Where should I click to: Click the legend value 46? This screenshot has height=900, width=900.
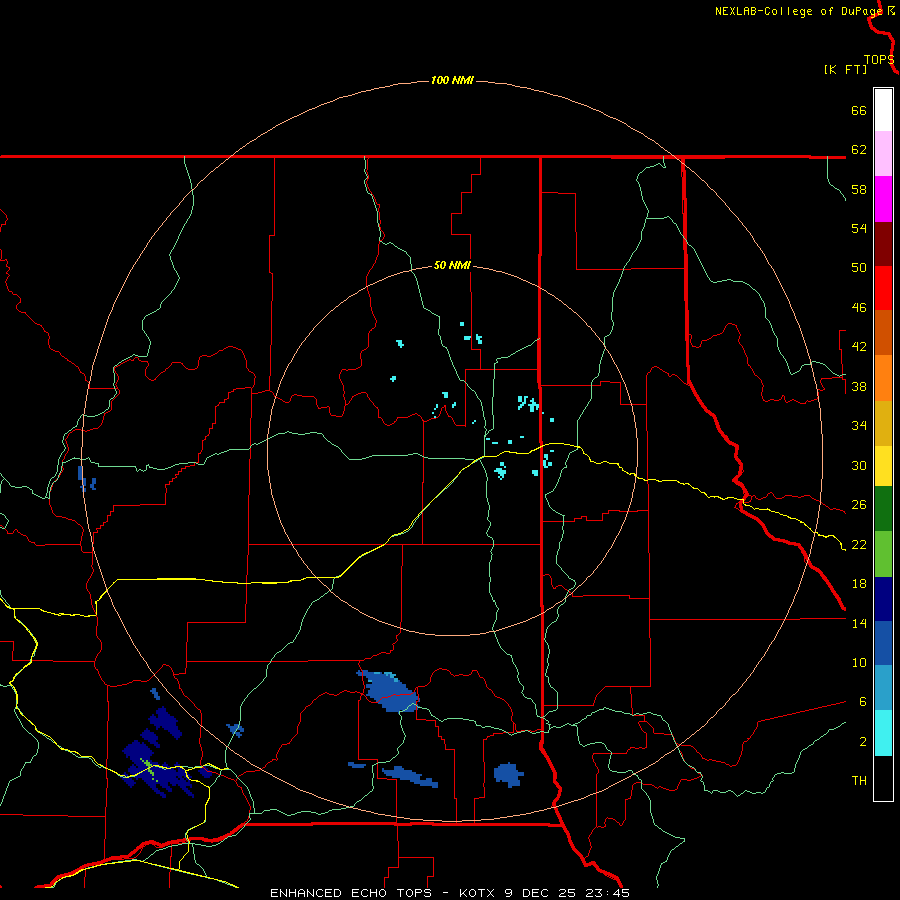click(x=859, y=308)
